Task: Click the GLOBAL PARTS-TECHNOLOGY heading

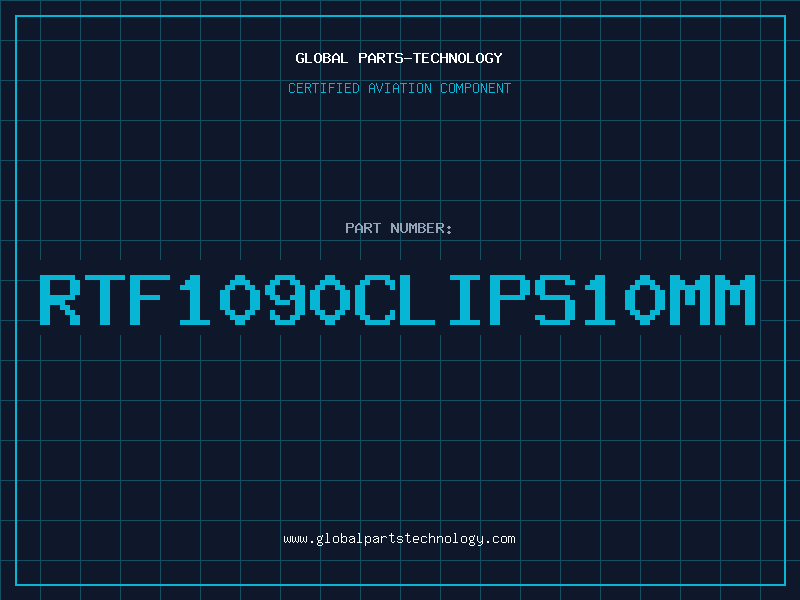Action: [x=399, y=58]
